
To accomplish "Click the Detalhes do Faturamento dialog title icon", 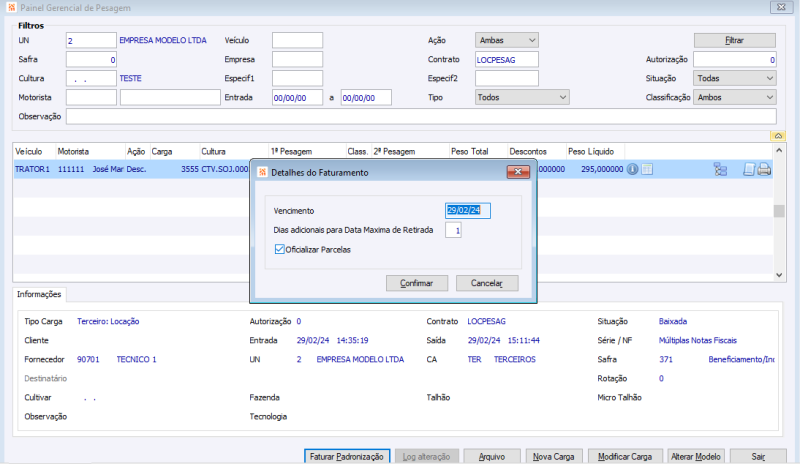I will pos(262,172).
